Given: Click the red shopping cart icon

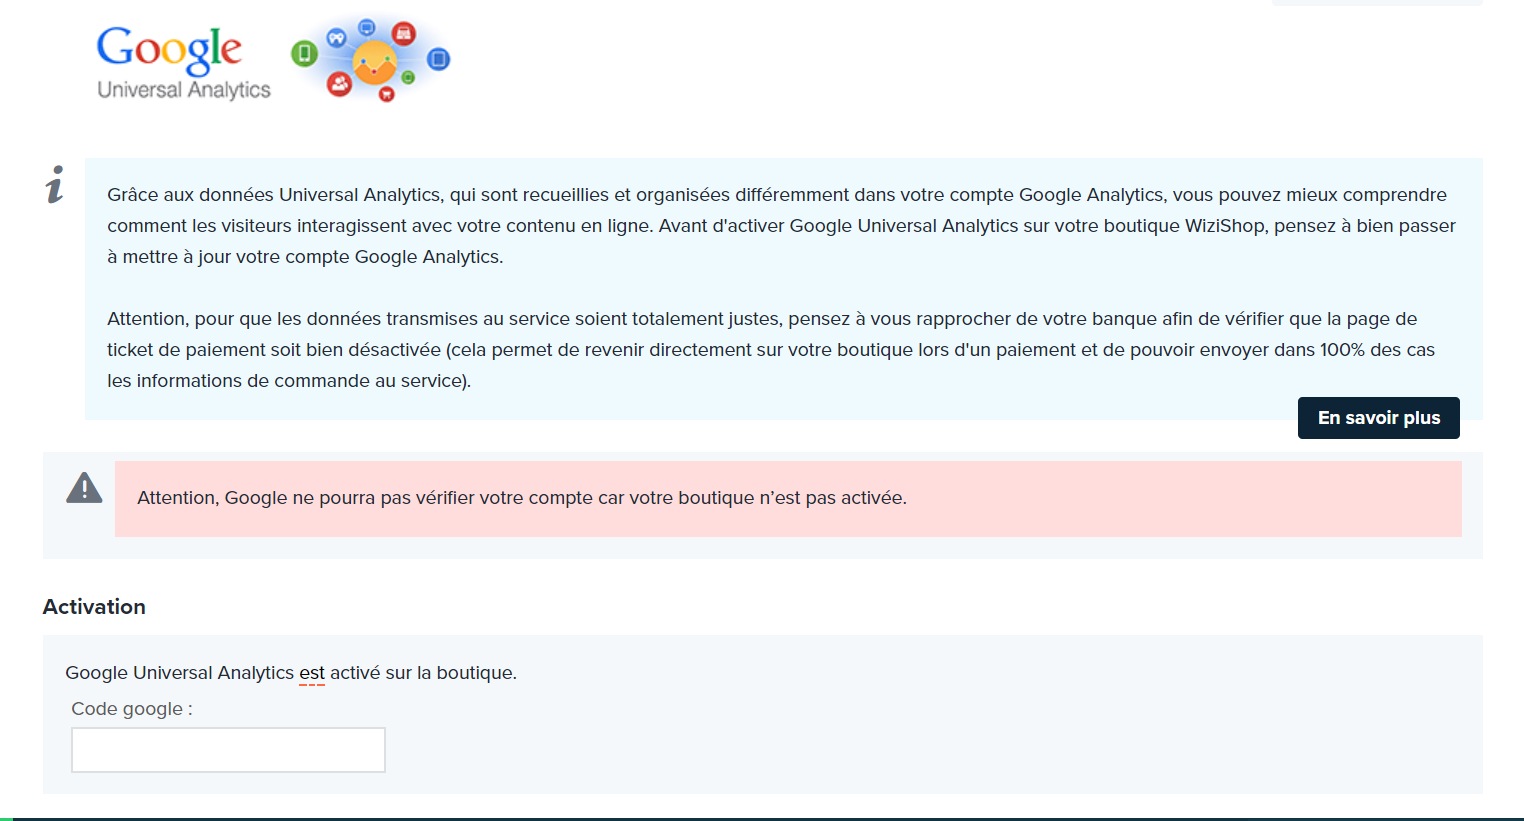Looking at the screenshot, I should point(387,94).
